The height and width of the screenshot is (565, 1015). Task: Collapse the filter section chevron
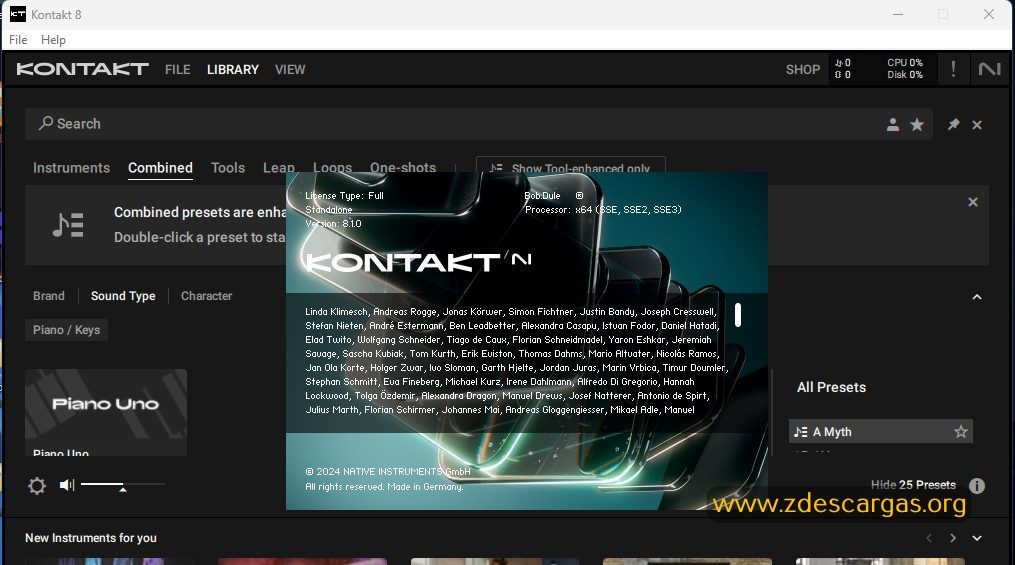click(x=977, y=297)
